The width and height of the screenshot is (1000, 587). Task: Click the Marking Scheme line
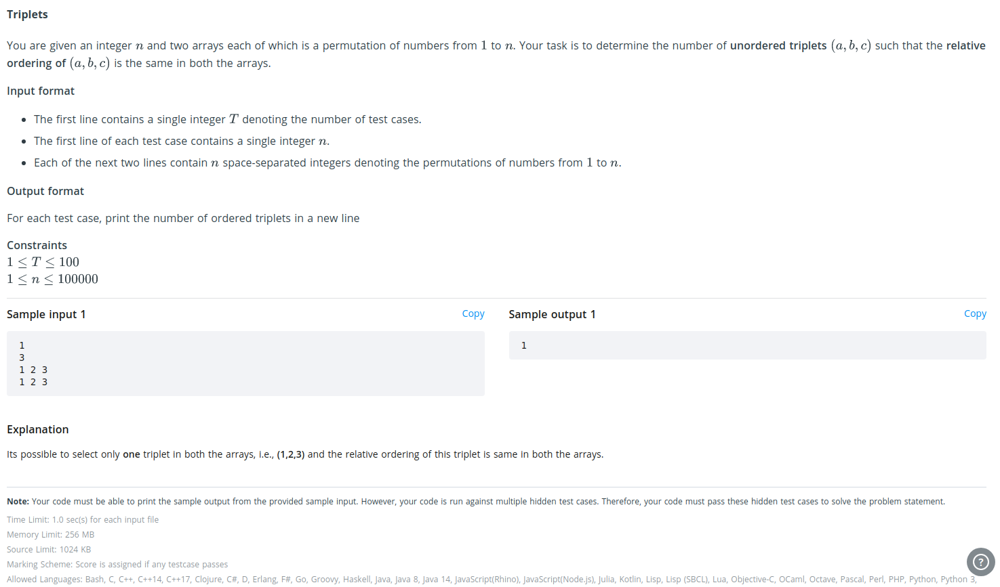(117, 565)
